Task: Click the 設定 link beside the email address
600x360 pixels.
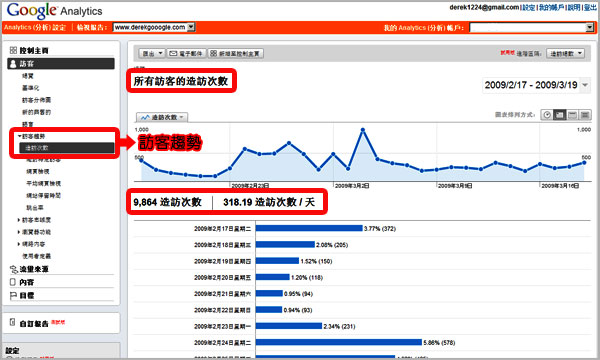Action: point(529,7)
